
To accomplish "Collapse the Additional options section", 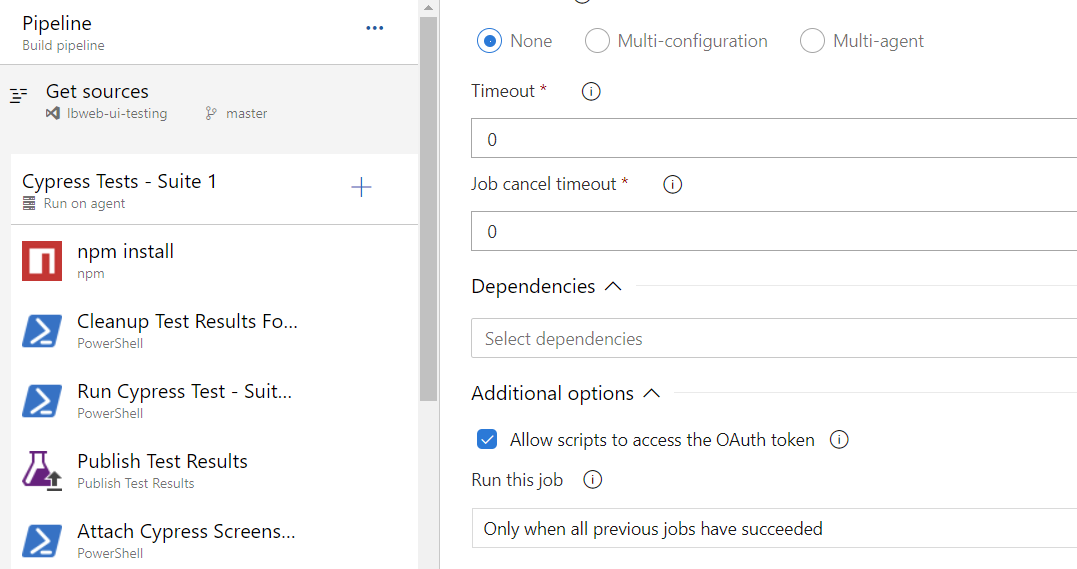I will [x=652, y=394].
